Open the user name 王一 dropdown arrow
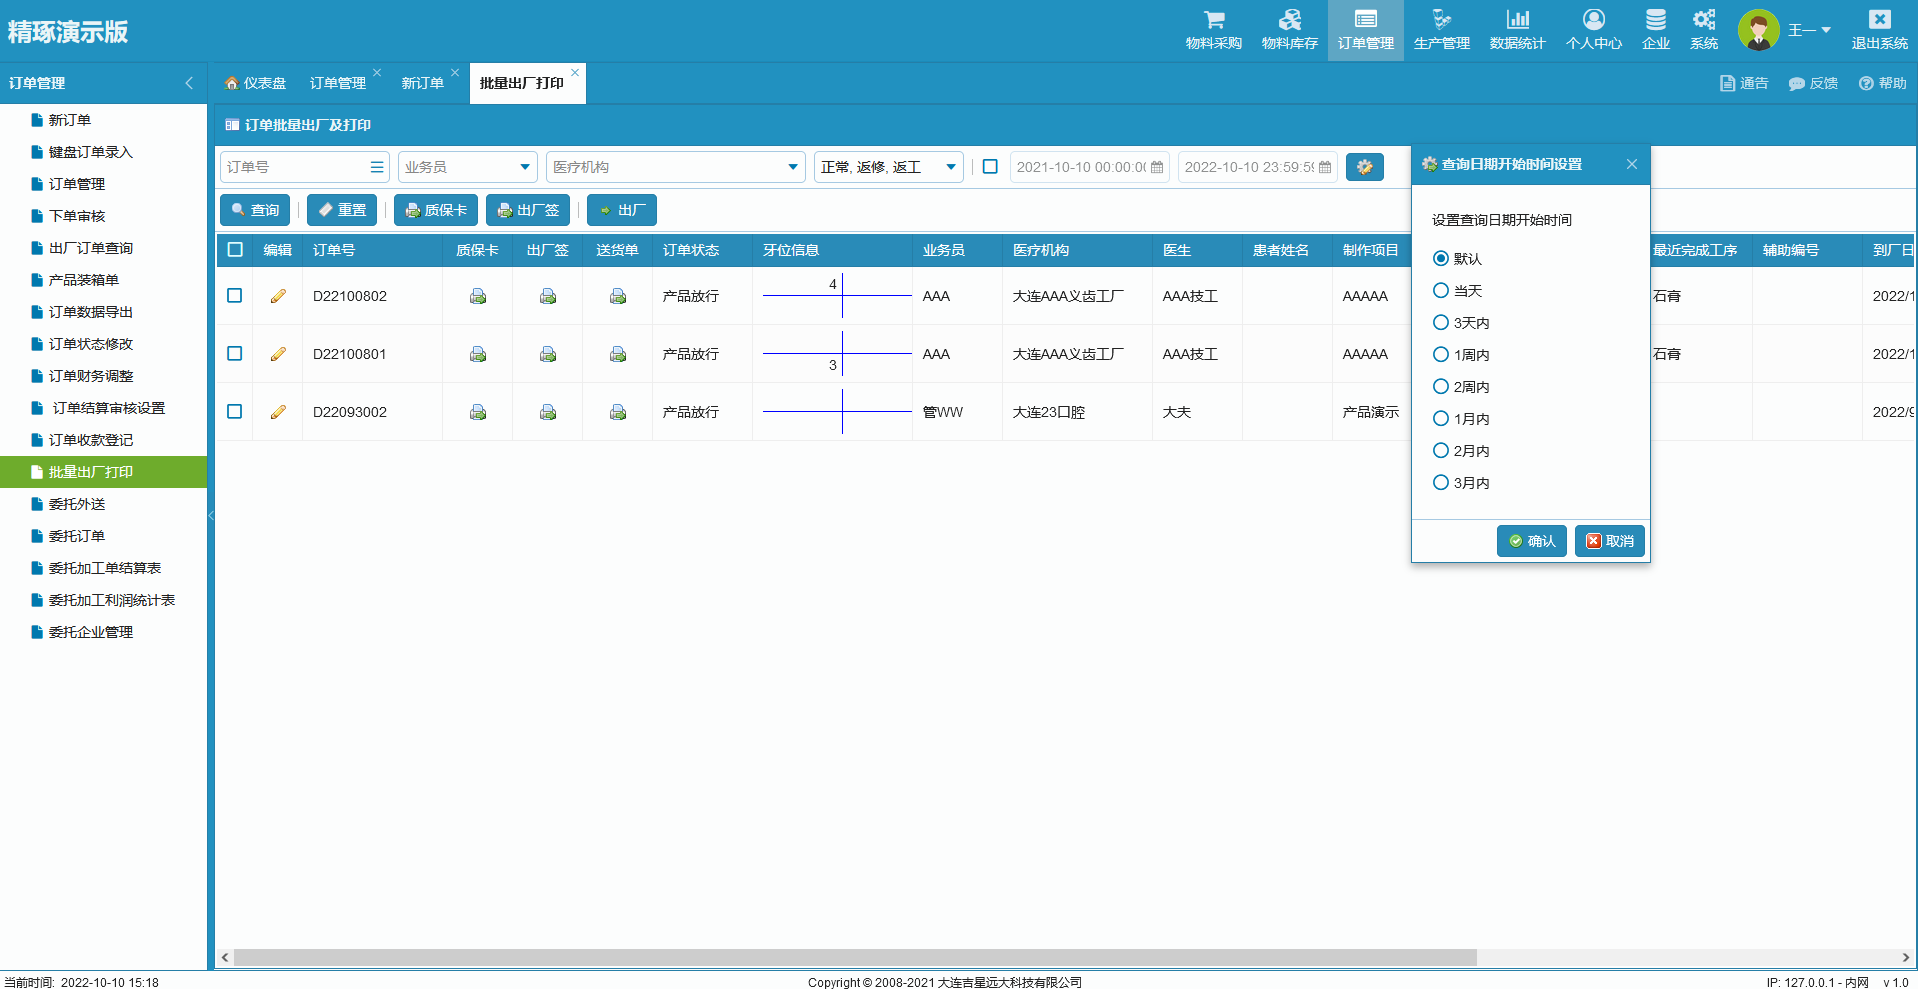 1826,30
